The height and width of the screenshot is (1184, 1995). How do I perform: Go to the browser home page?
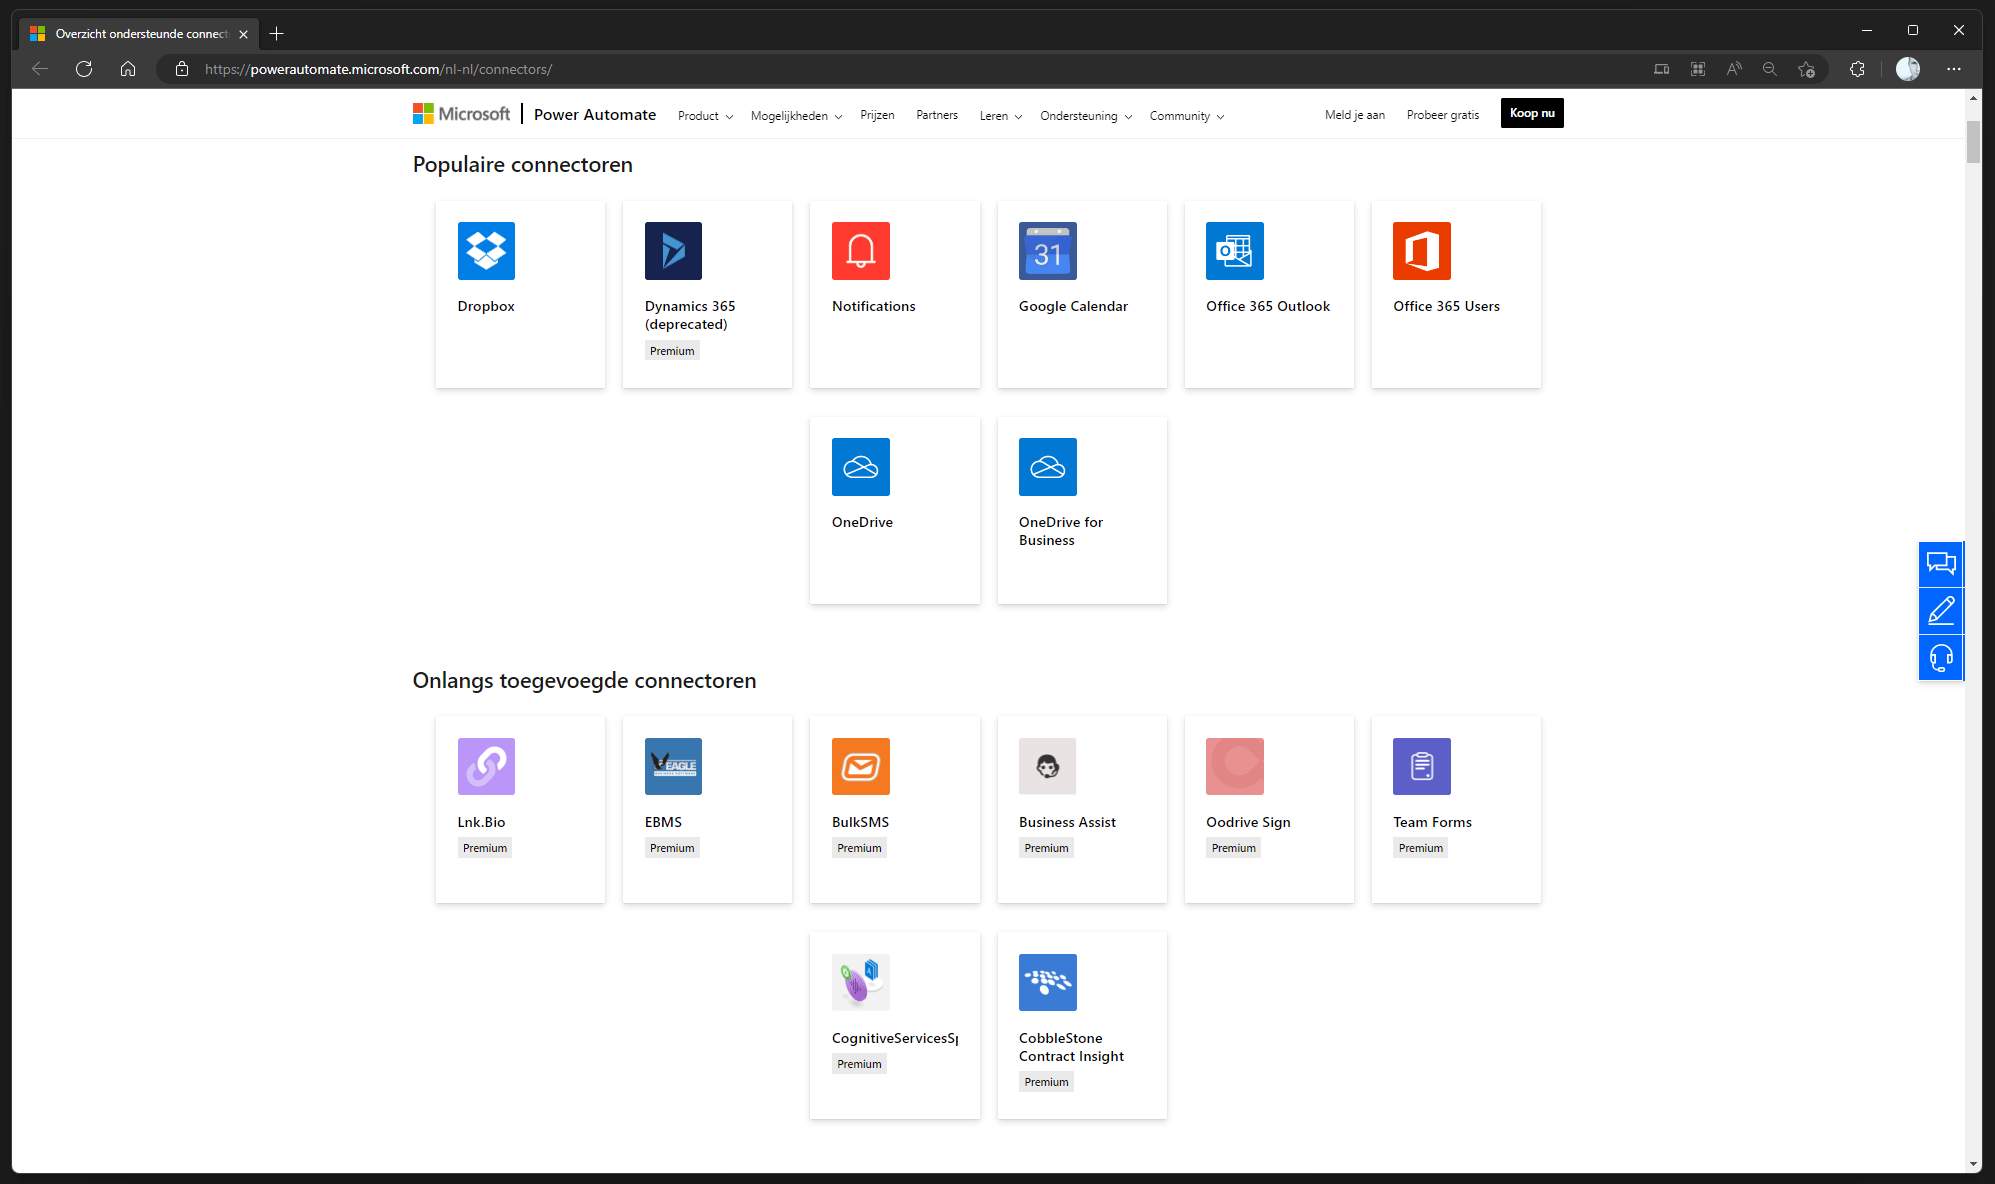pos(128,69)
